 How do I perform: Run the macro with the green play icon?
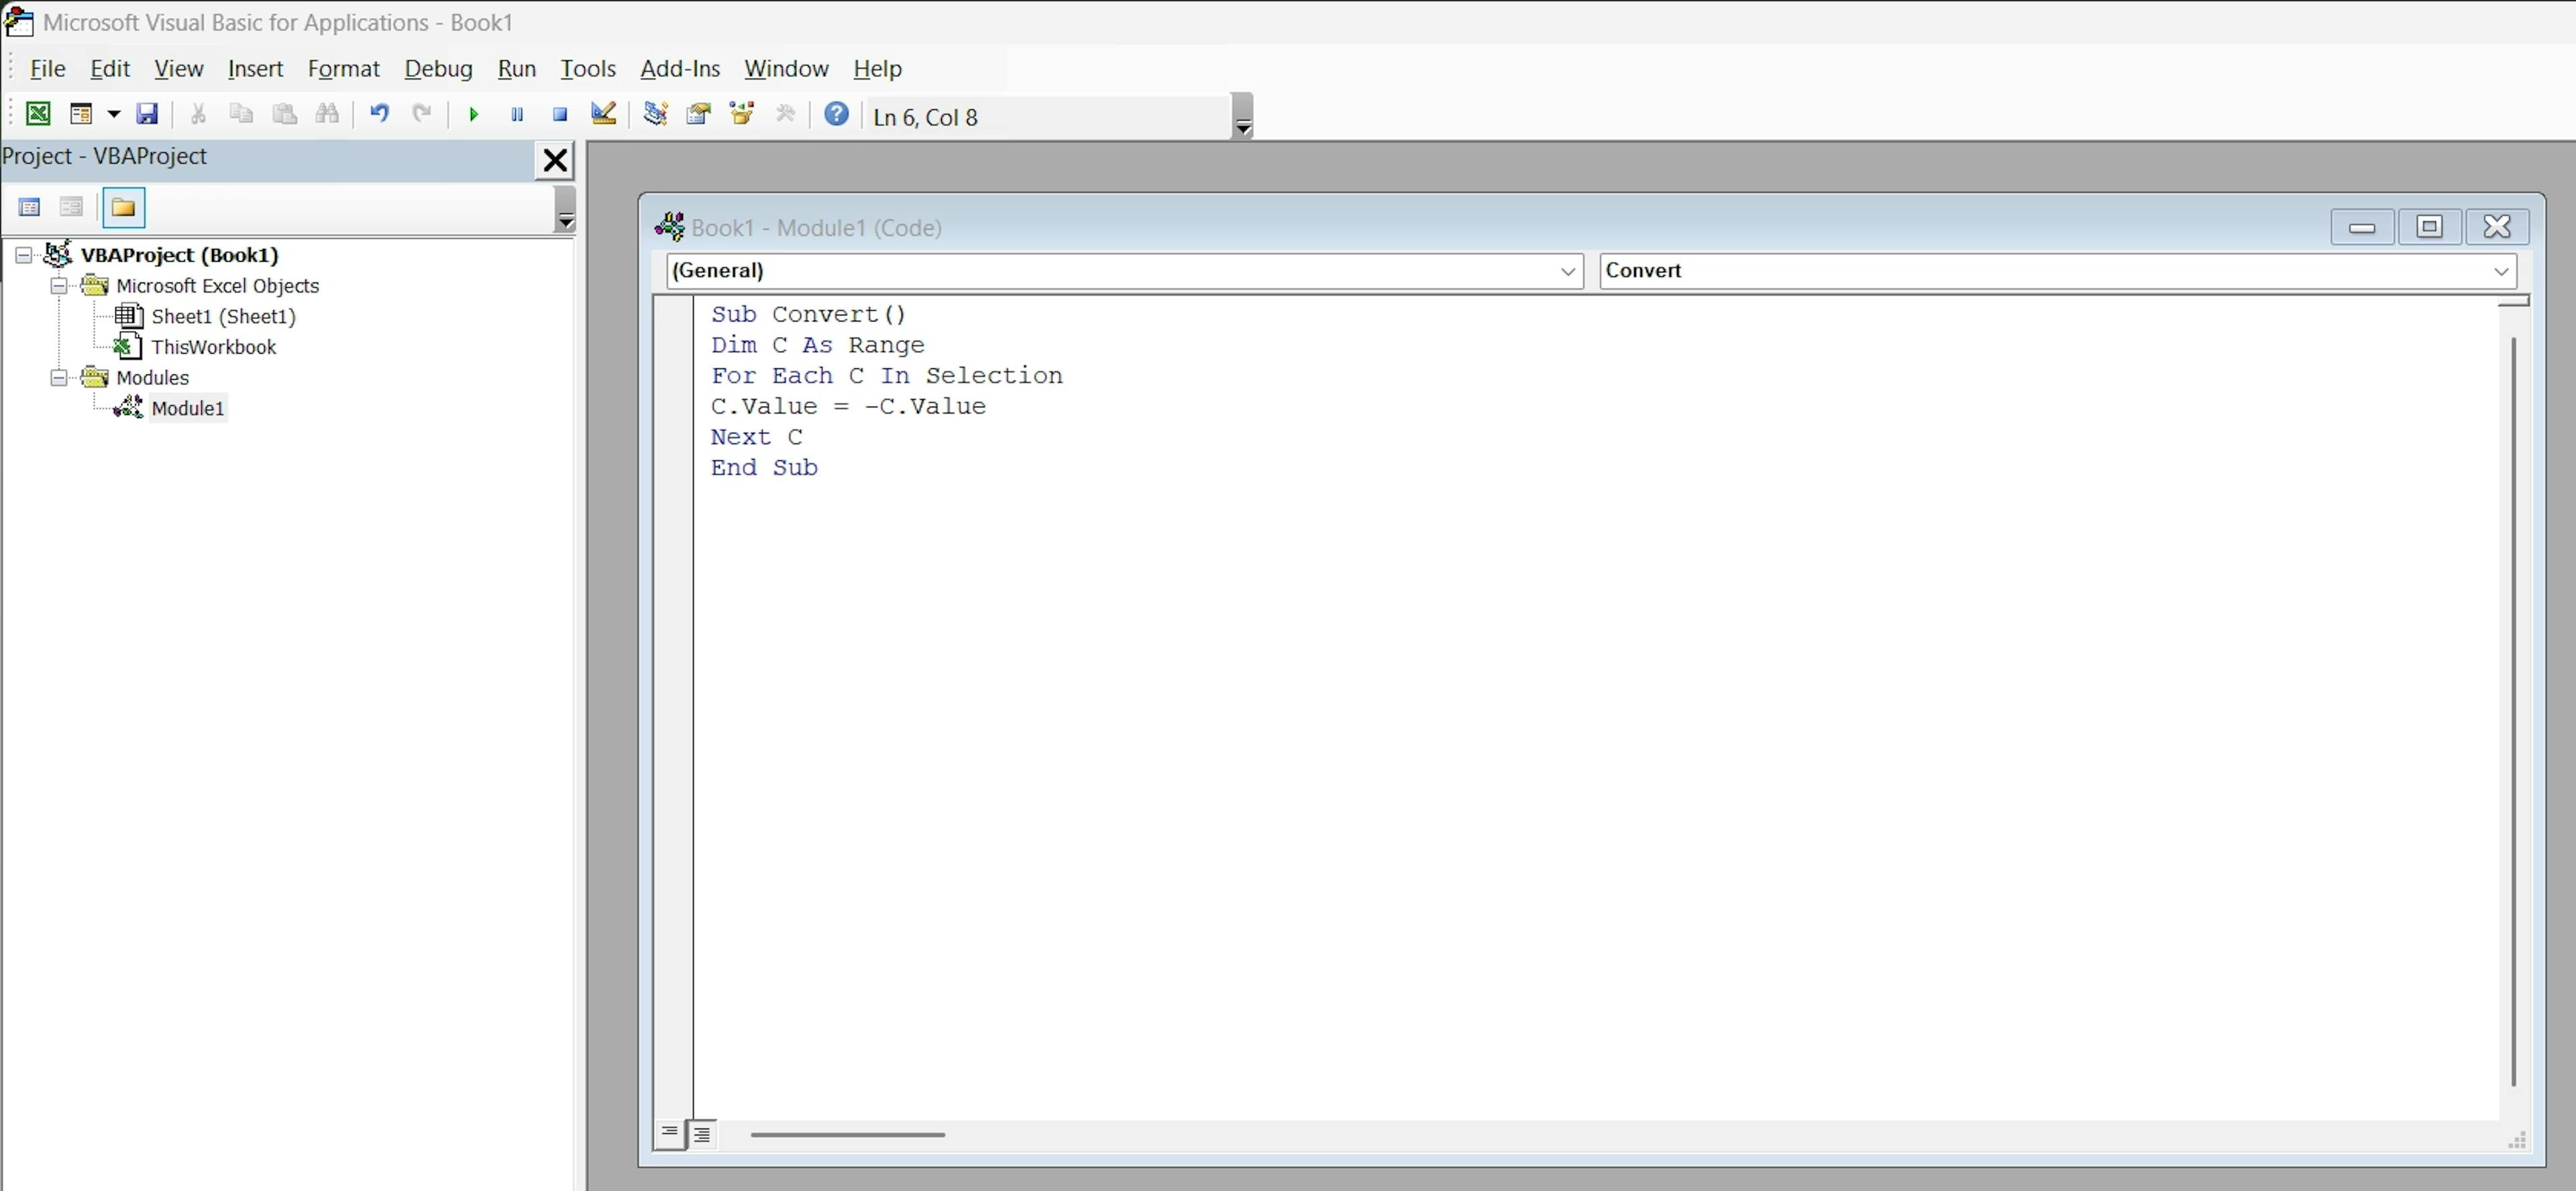474,115
